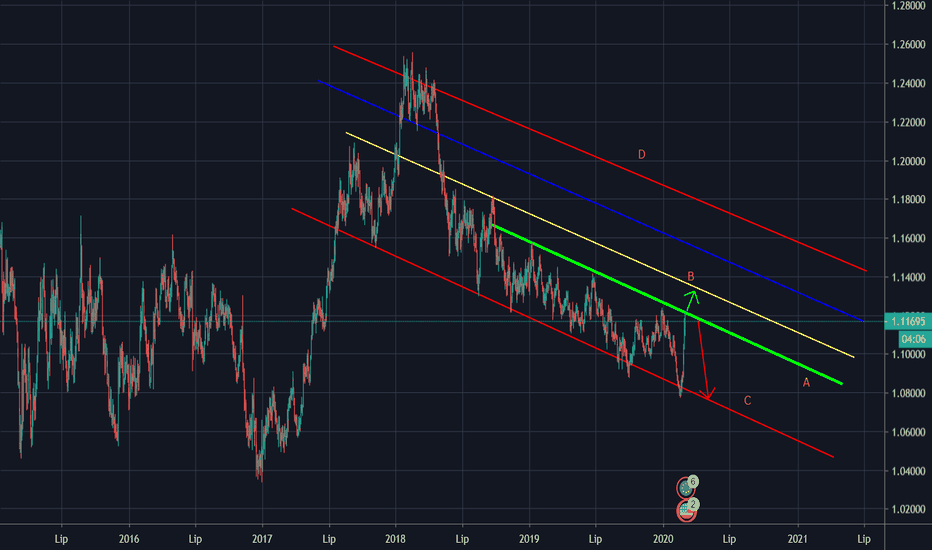Click the 1.22000 price scale label

(x=908, y=122)
